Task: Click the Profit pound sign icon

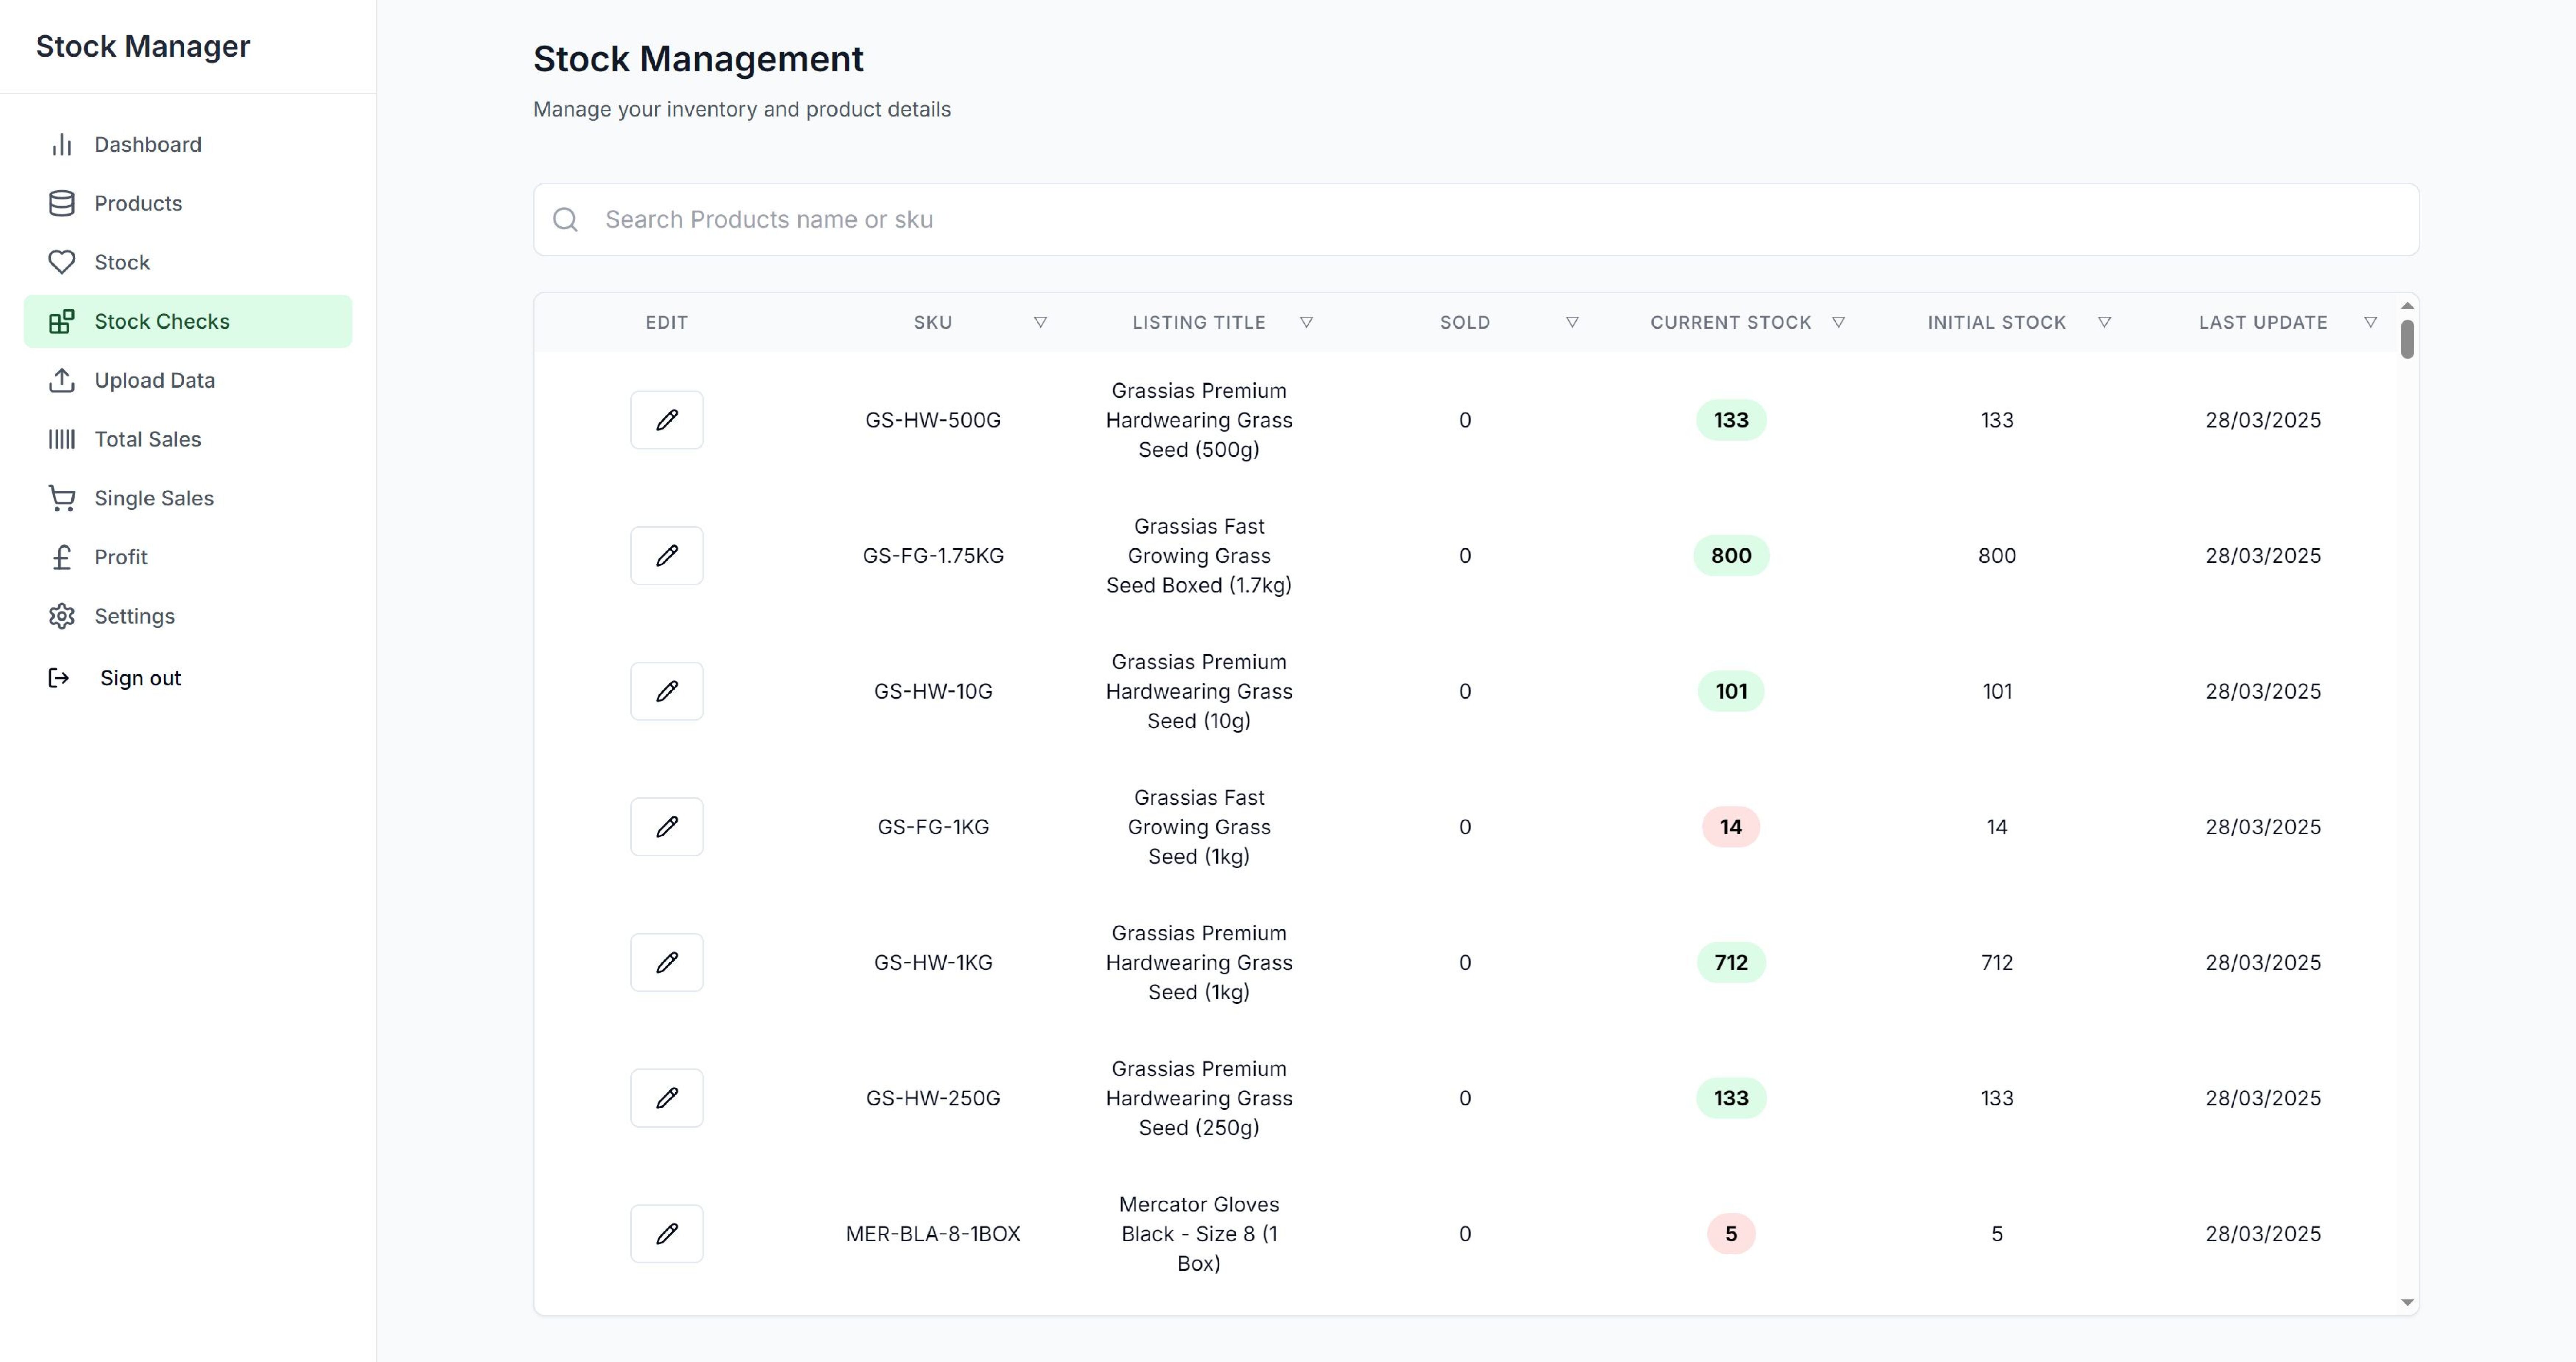Action: click(x=62, y=557)
